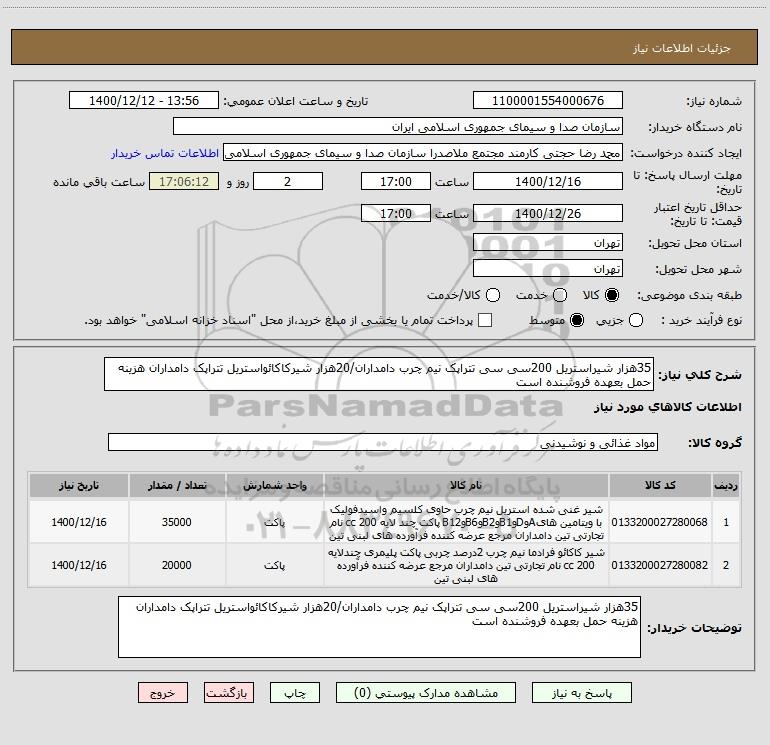Click the شرح کلی نیاز text box
Screen dimensions: 770x745
[379, 374]
